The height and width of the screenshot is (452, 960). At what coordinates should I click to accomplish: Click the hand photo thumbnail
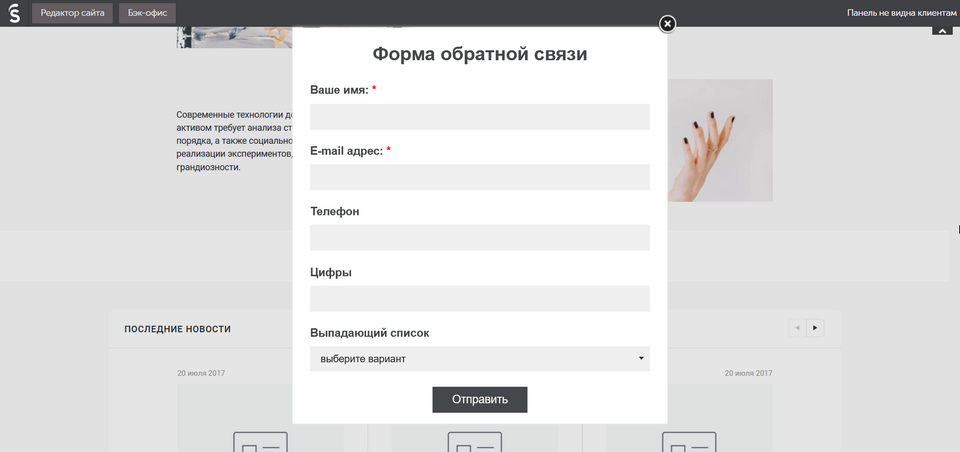click(720, 140)
